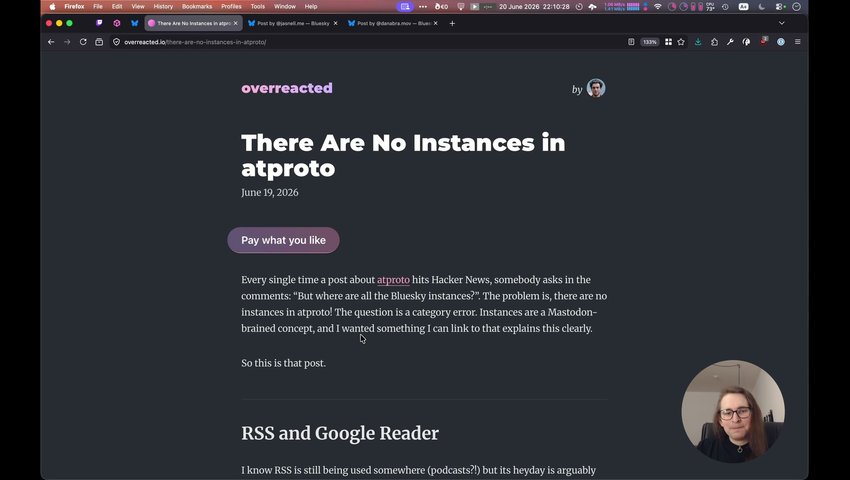
Task: Toggle Reader View in address bar
Action: [x=631, y=42]
